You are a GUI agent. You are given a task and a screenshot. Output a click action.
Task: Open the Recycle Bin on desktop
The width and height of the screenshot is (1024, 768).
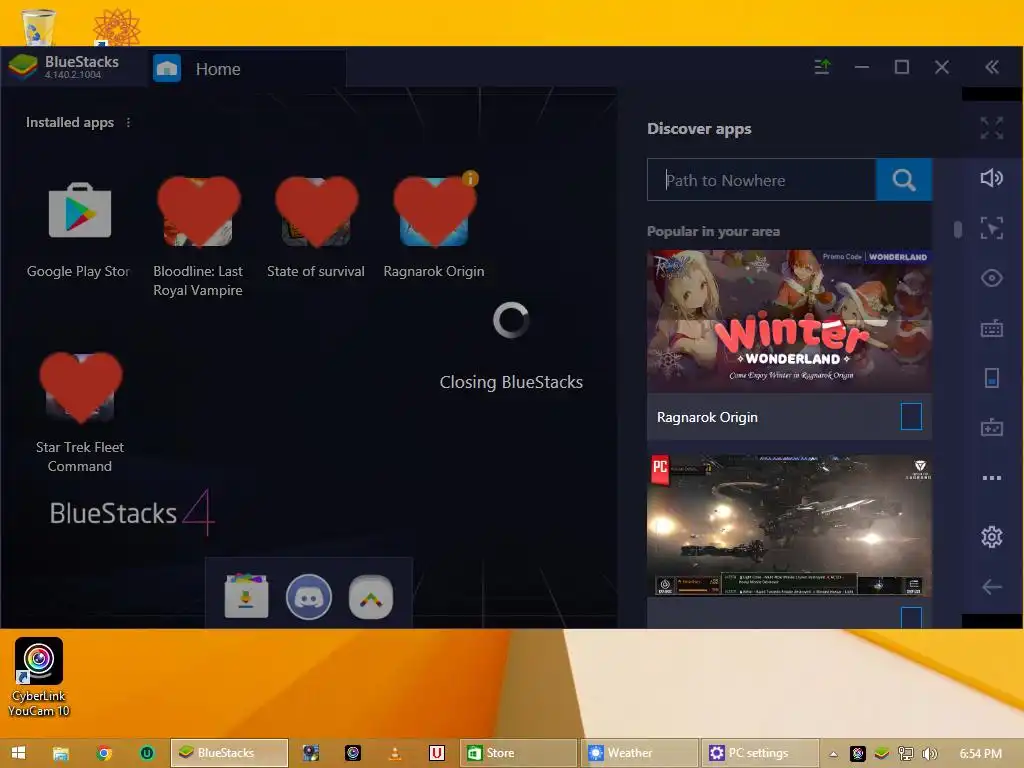coord(38,27)
